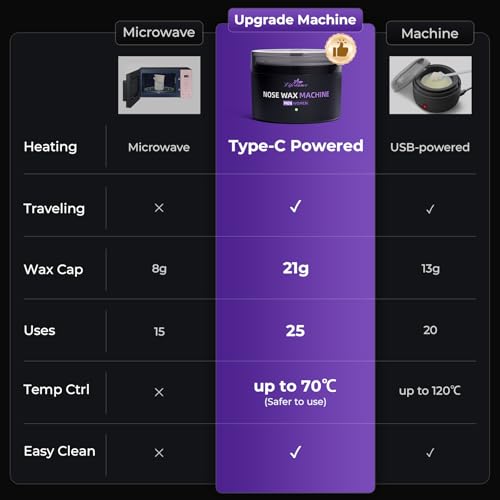
Task: Open the USB wax warmer machine image
Action: pos(430,85)
